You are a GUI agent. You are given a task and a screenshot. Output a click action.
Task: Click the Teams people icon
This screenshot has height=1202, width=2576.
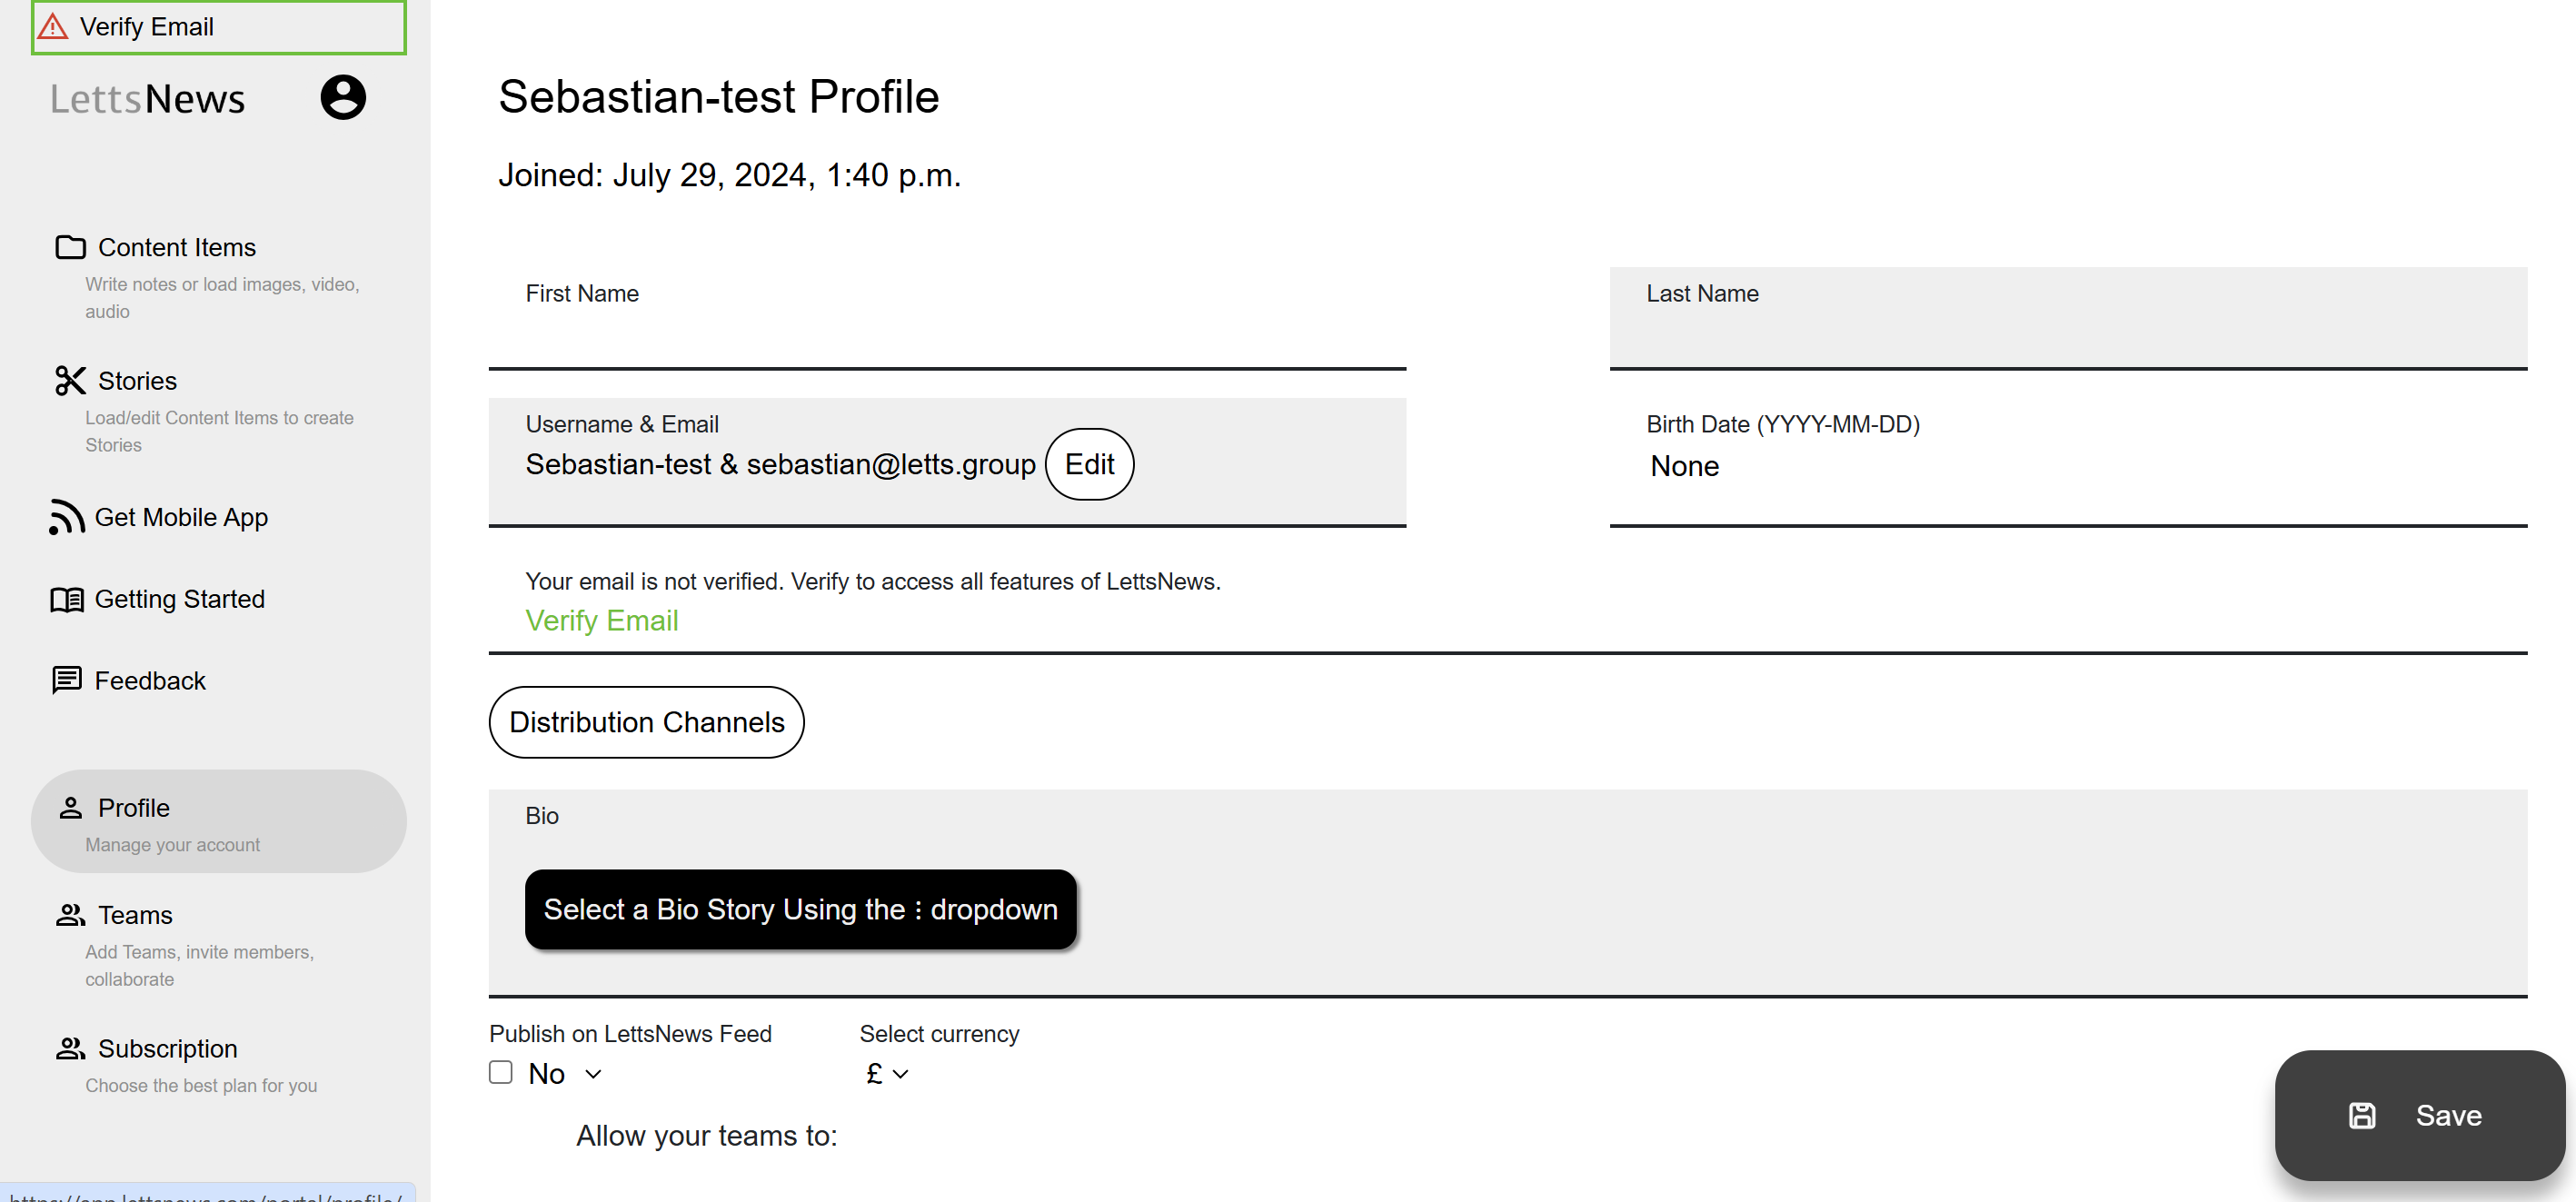(70, 914)
